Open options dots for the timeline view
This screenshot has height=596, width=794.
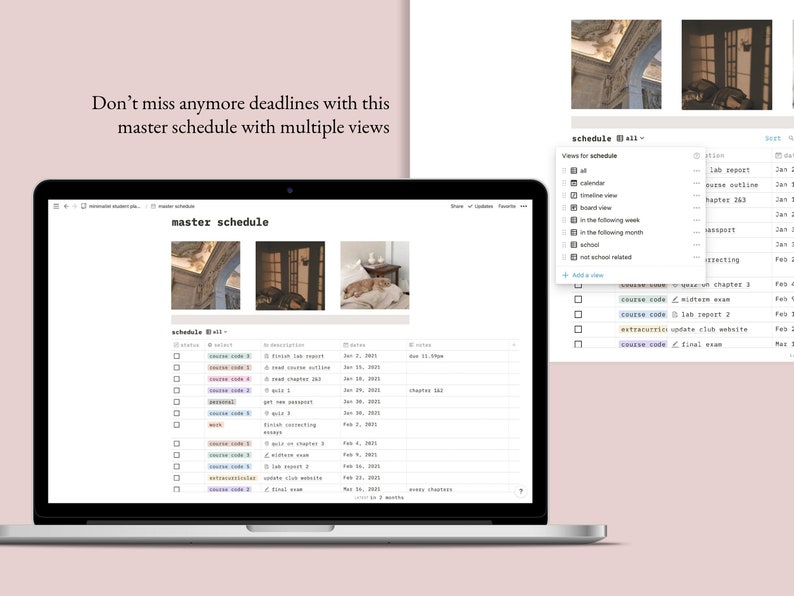pos(696,195)
